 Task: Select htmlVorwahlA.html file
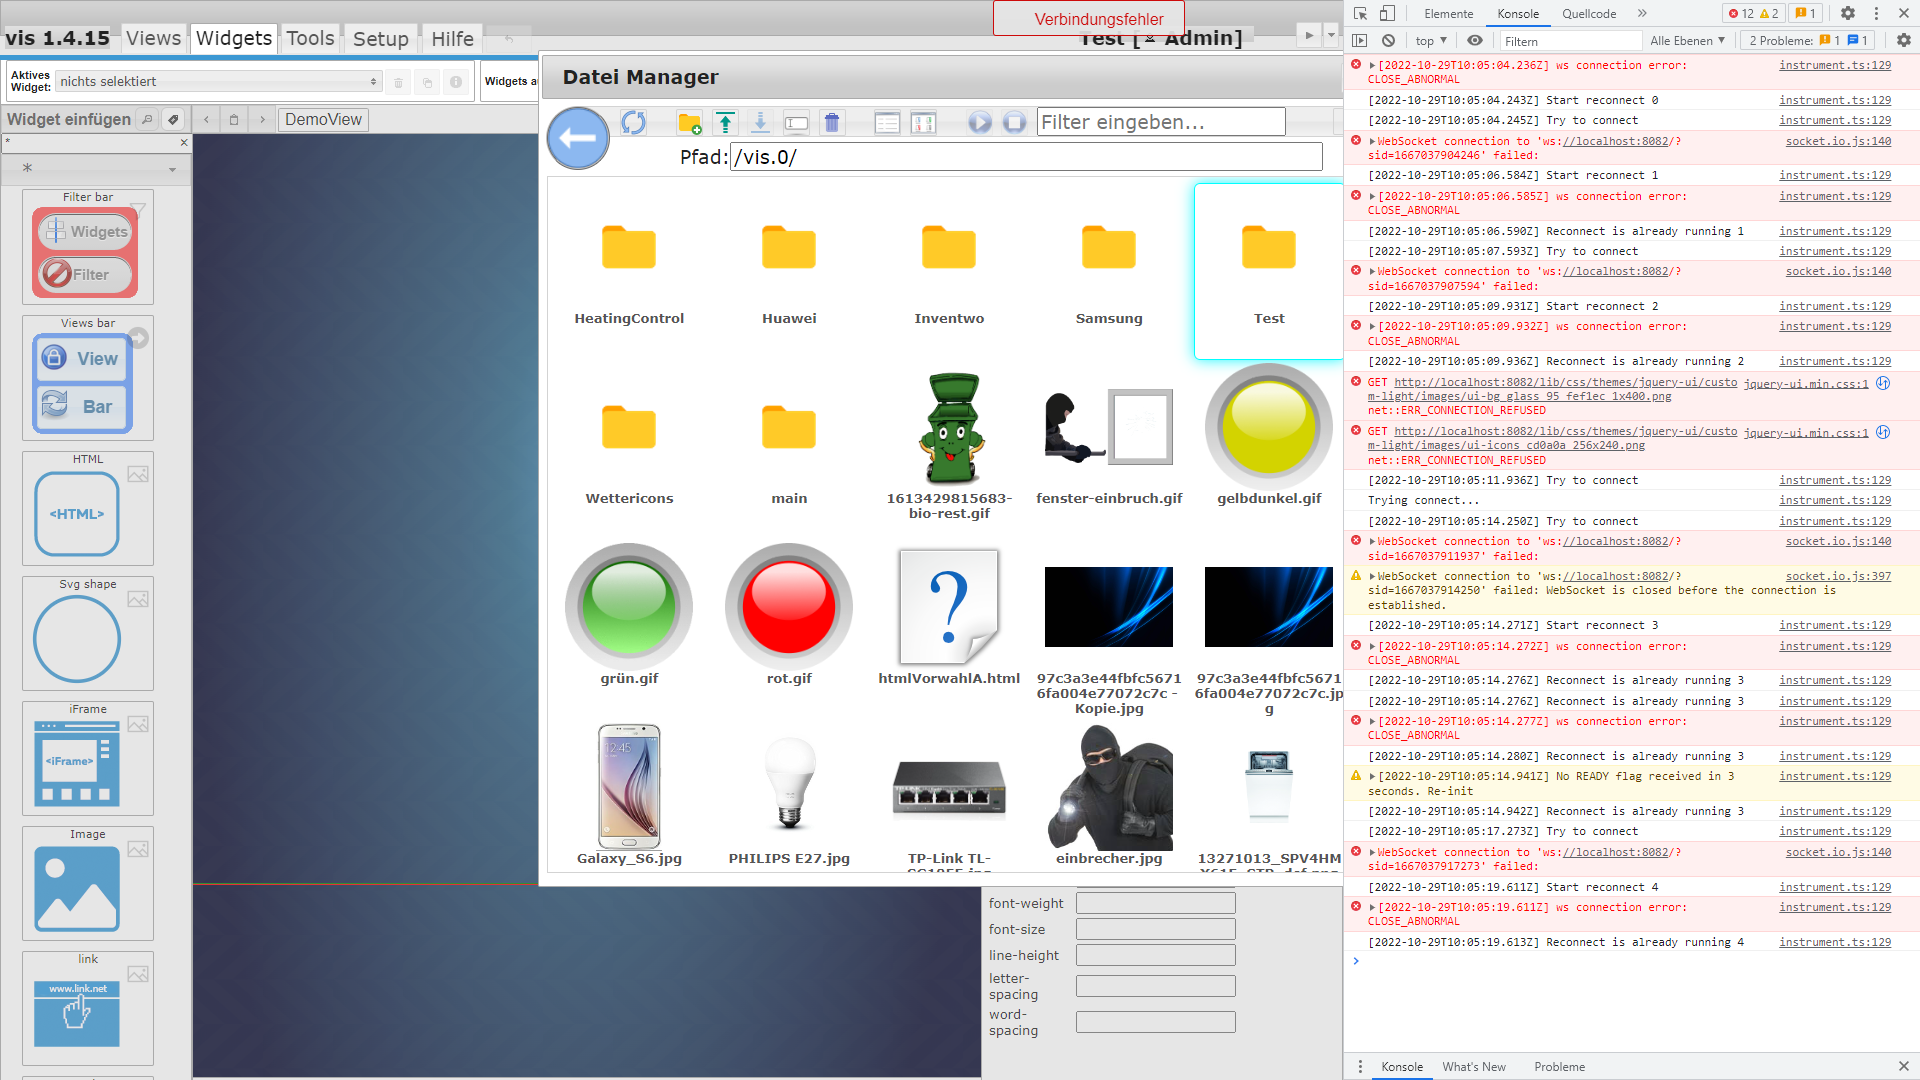[949, 615]
